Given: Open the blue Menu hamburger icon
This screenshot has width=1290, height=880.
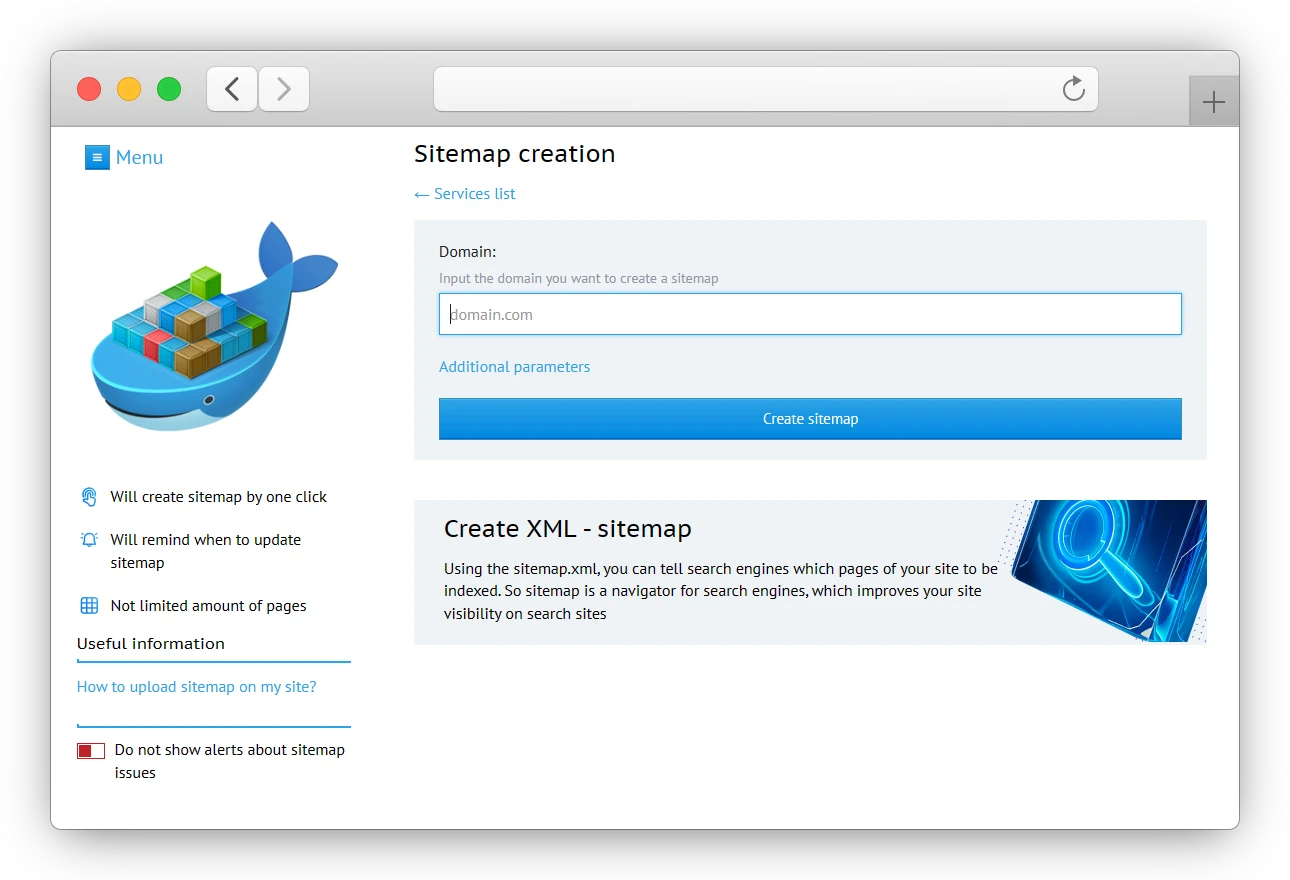Looking at the screenshot, I should 96,157.
